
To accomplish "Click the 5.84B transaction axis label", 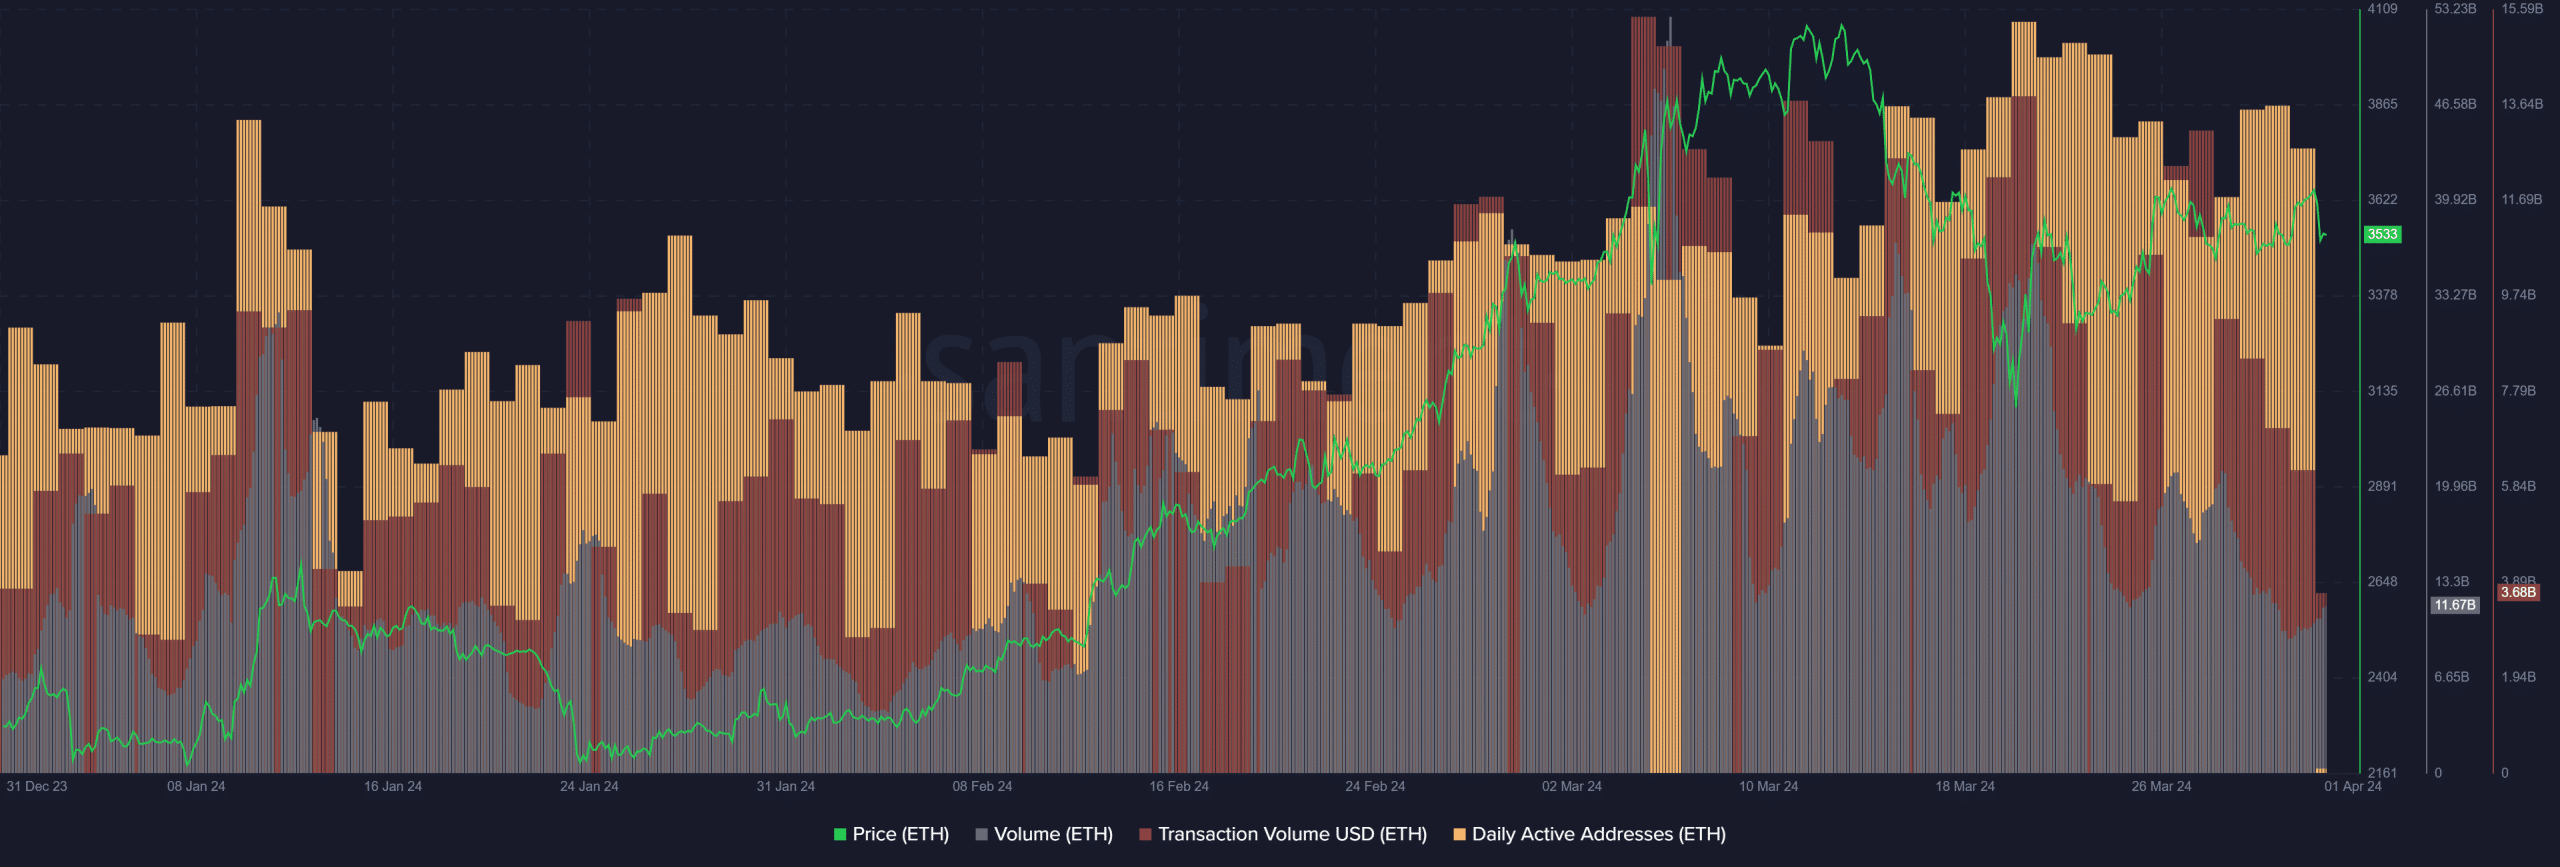I will pos(2519,486).
